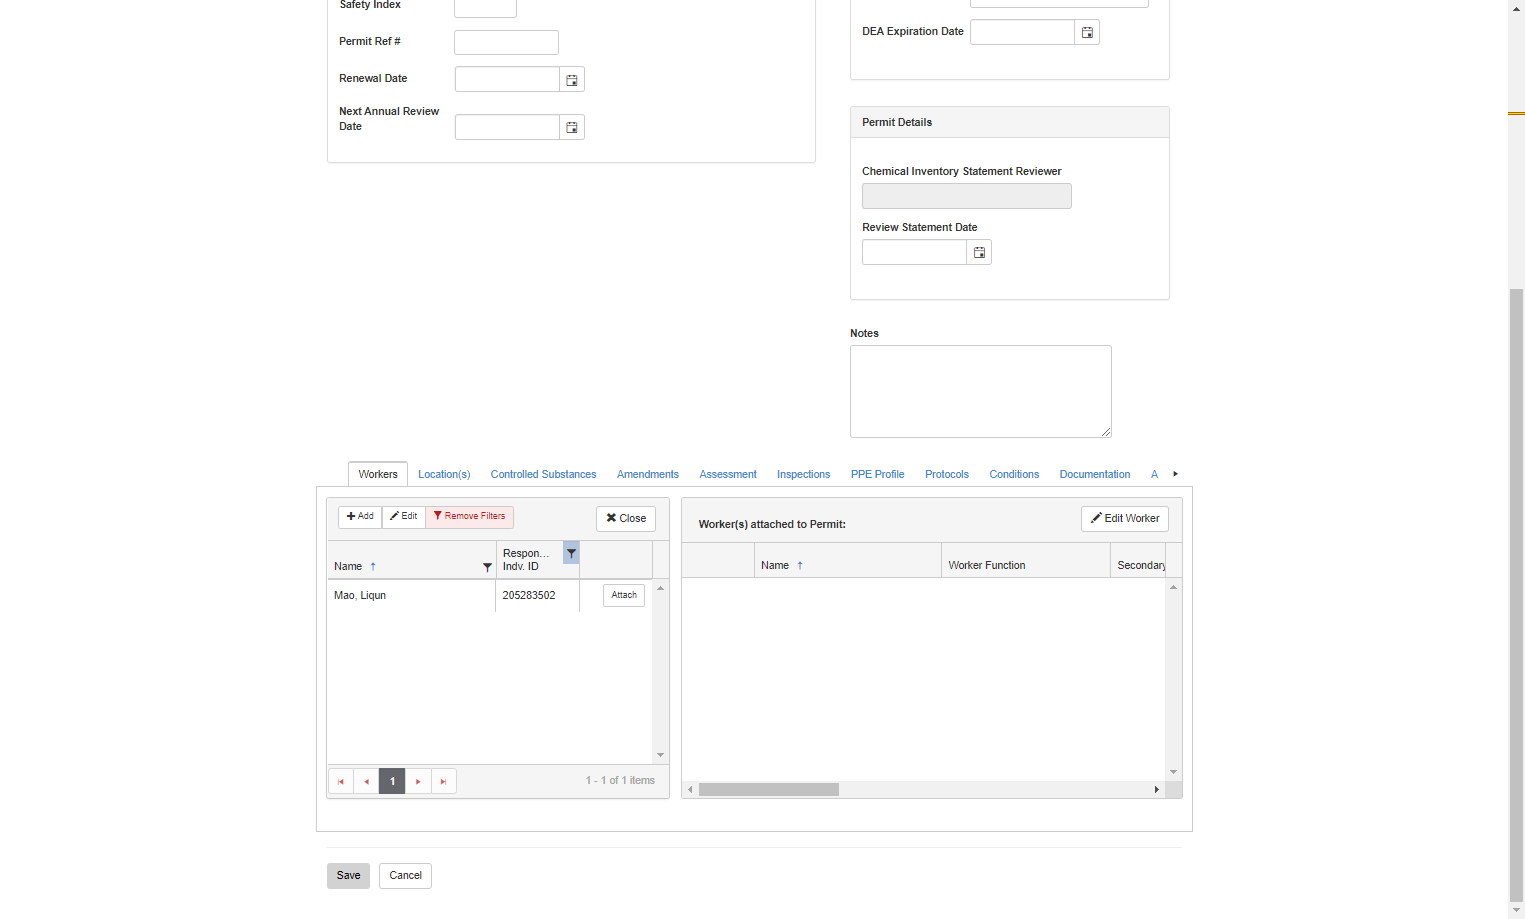Click Remove Filters button

pos(469,516)
